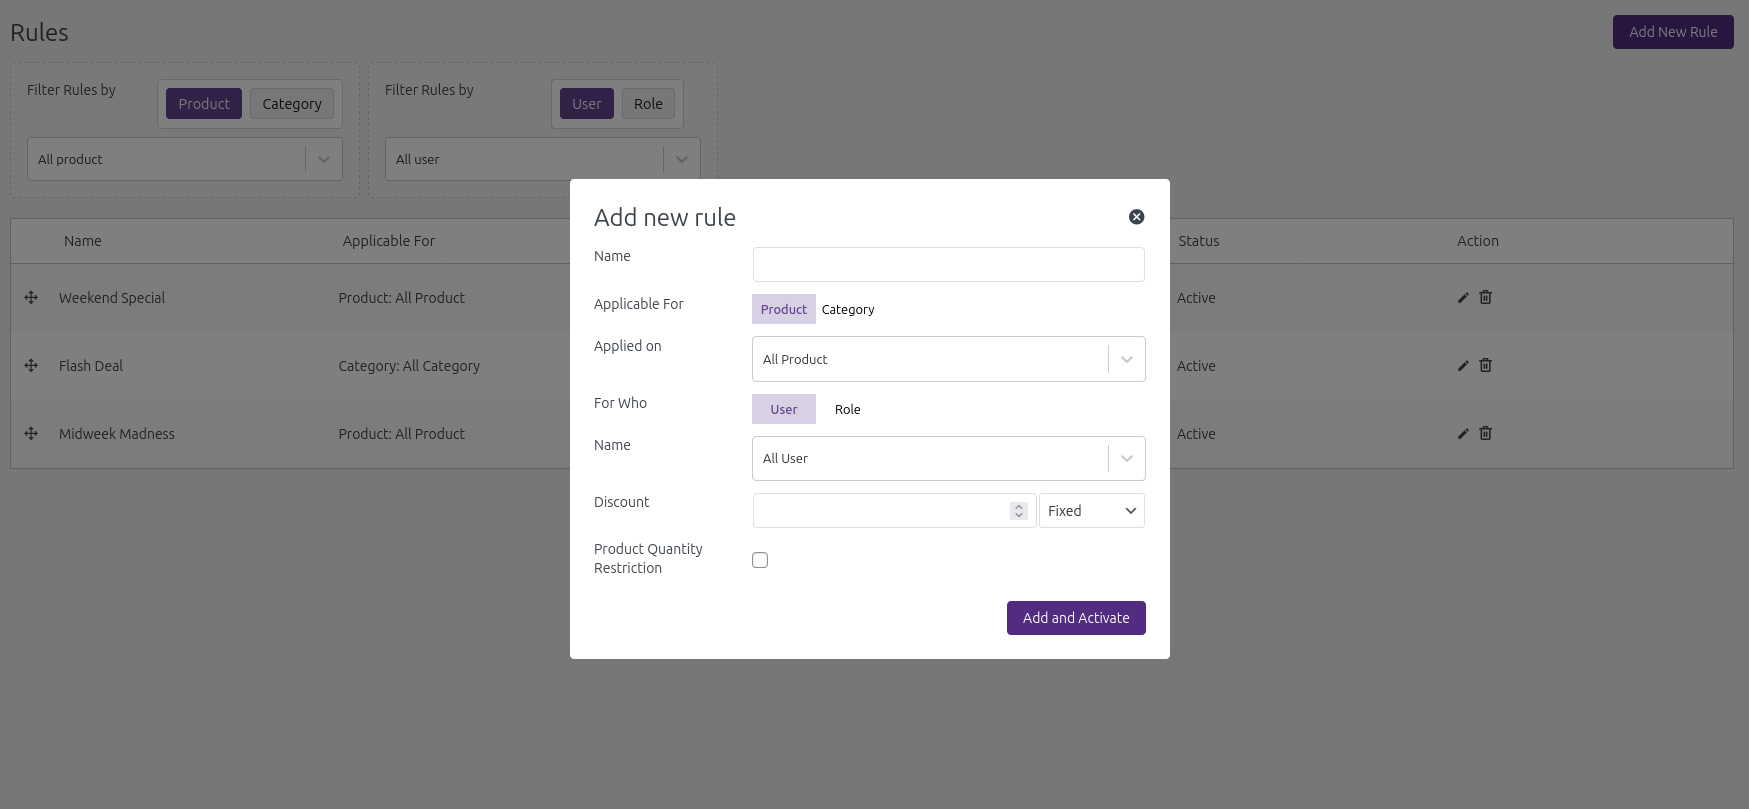The width and height of the screenshot is (1749, 809).
Task: Click the Add New Rule button
Action: tap(1673, 32)
